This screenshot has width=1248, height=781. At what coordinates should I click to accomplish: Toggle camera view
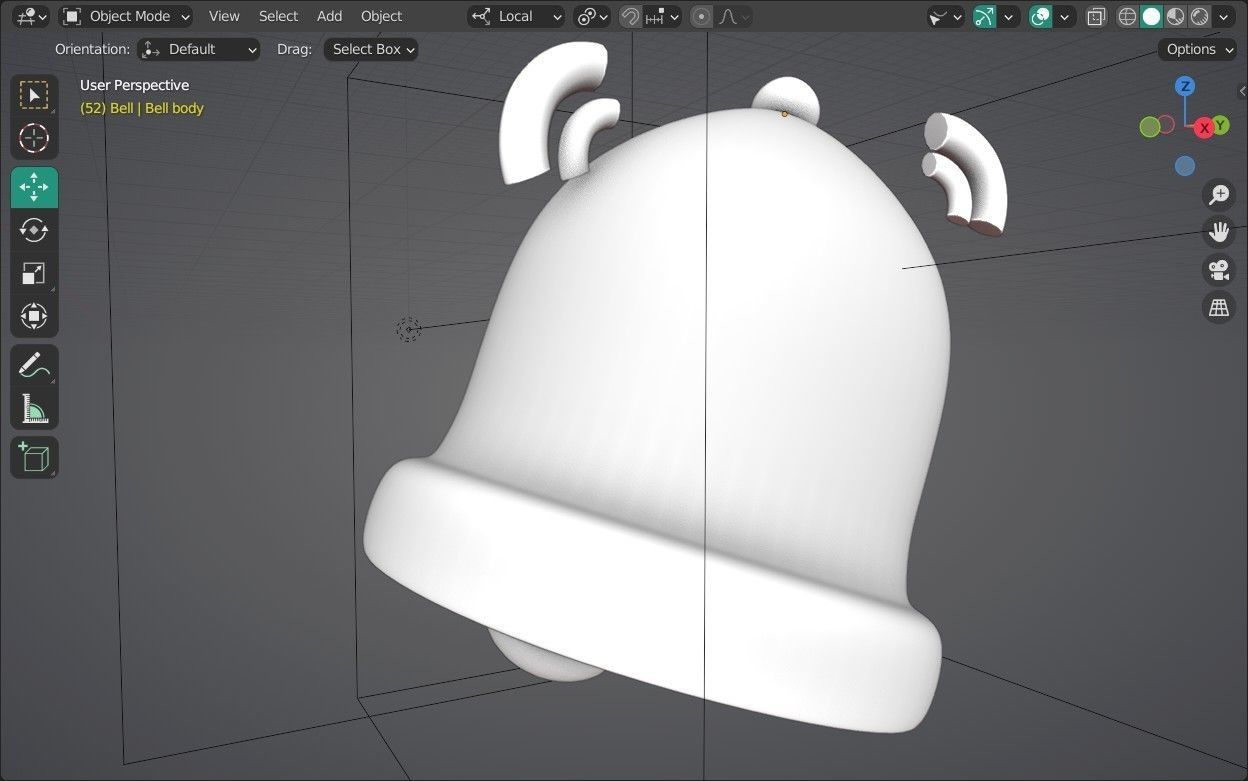coord(1219,270)
